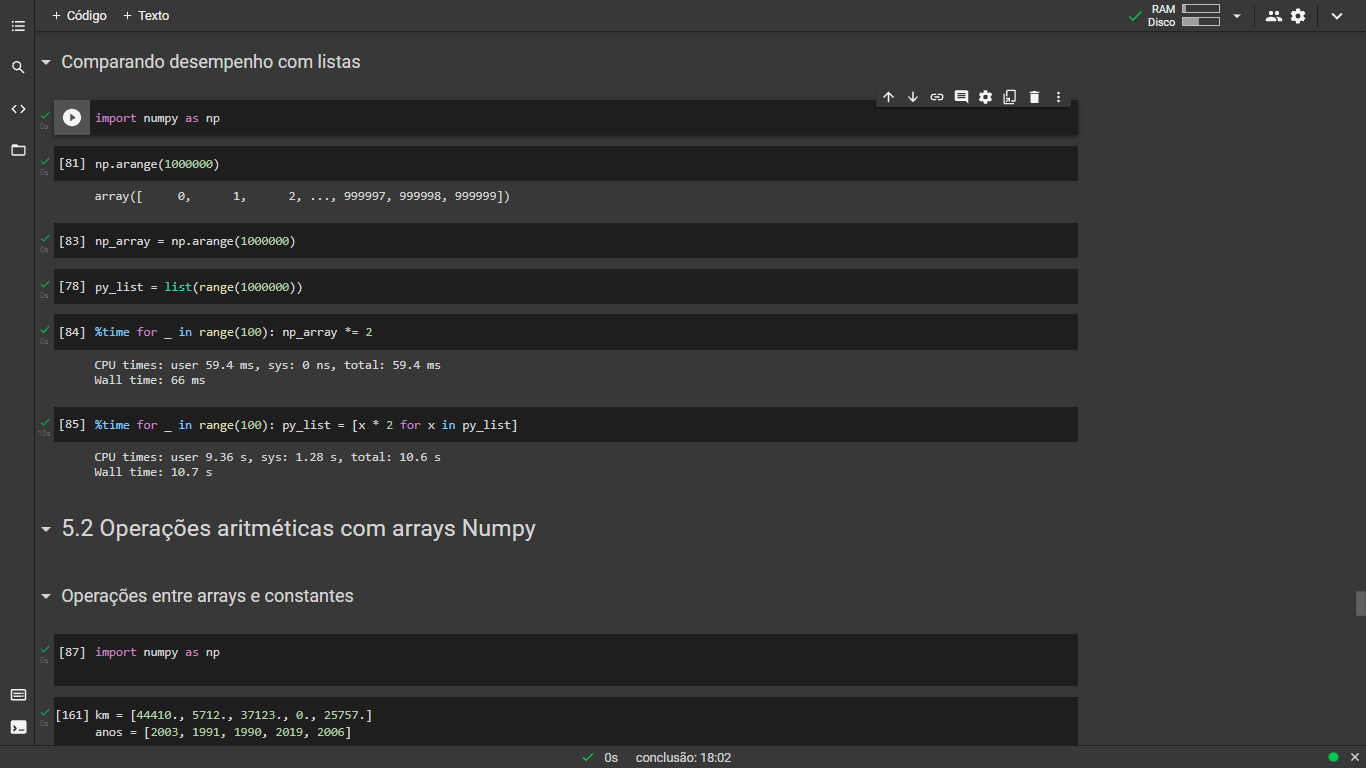This screenshot has width=1366, height=768.
Task: Click the '5.2 Operações aritméticas com arrays Numpy' heading
Action: [x=299, y=528]
